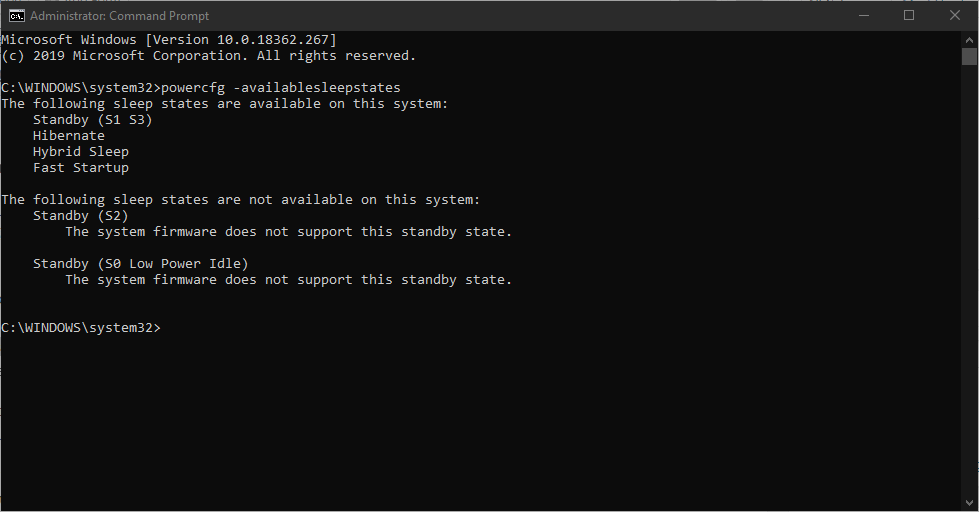Select the Fast Startup output line
This screenshot has height=512, width=979.
click(x=81, y=167)
